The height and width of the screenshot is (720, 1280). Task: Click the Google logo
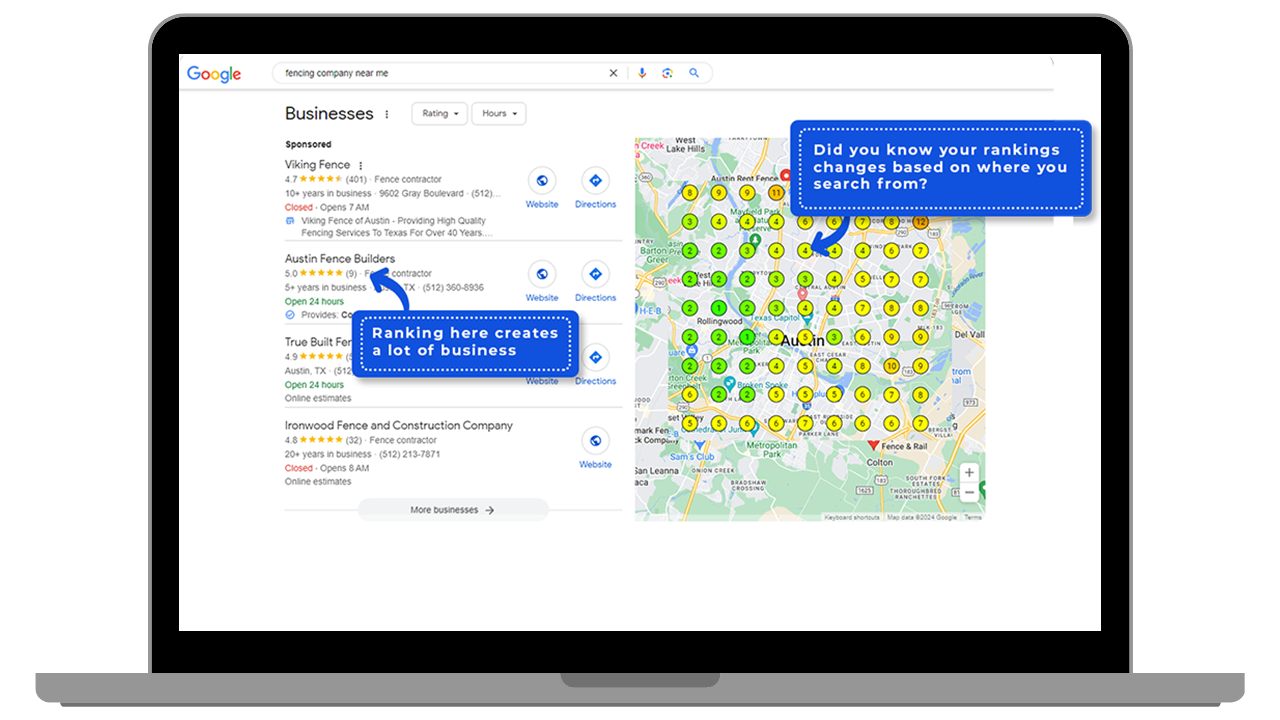(x=214, y=74)
